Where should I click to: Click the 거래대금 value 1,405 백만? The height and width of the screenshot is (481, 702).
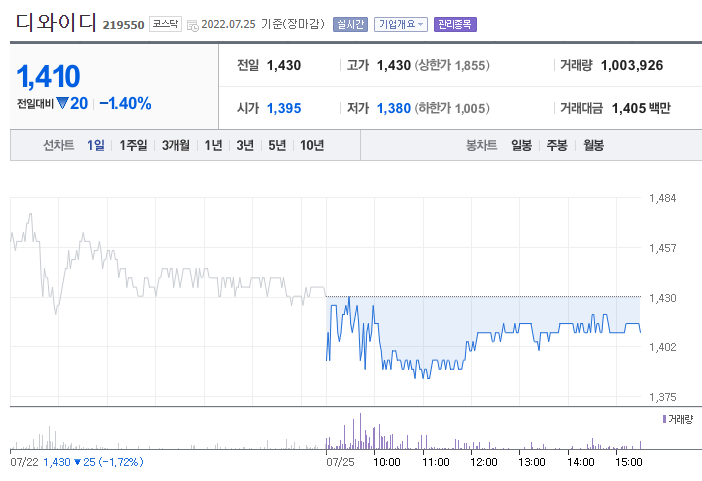point(641,108)
